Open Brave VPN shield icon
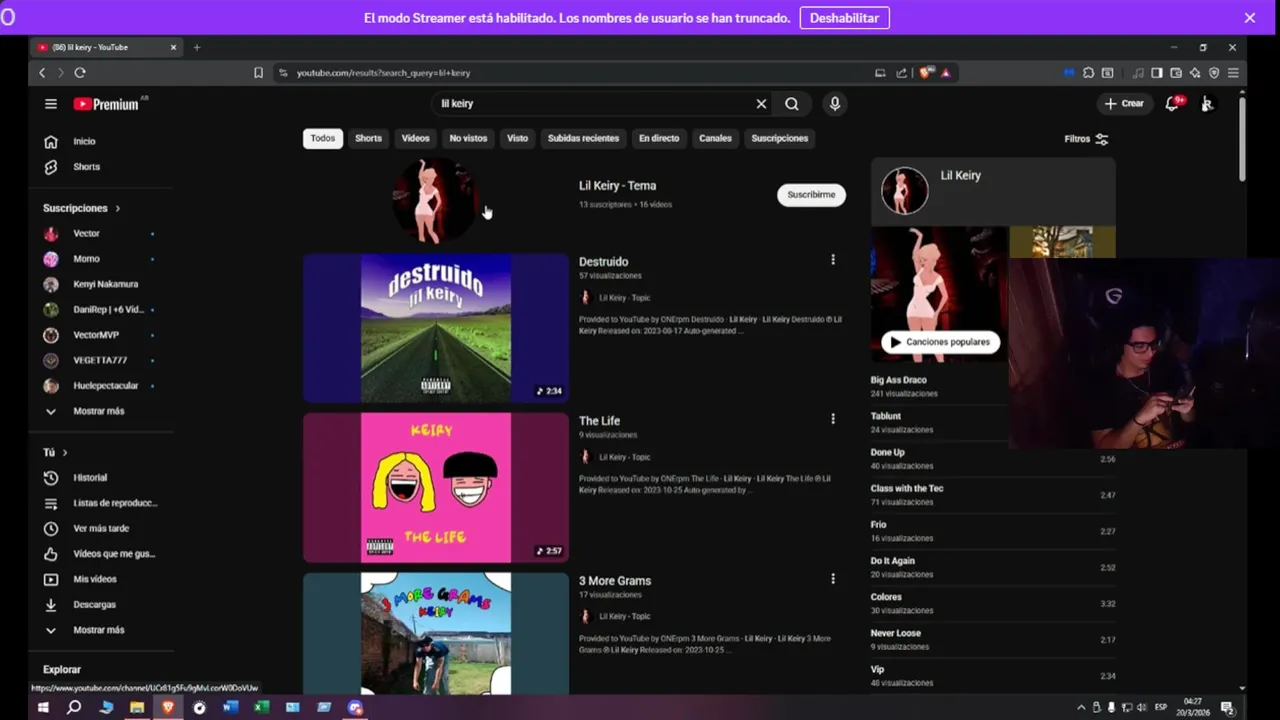Image resolution: width=1280 pixels, height=720 pixels. (1214, 73)
